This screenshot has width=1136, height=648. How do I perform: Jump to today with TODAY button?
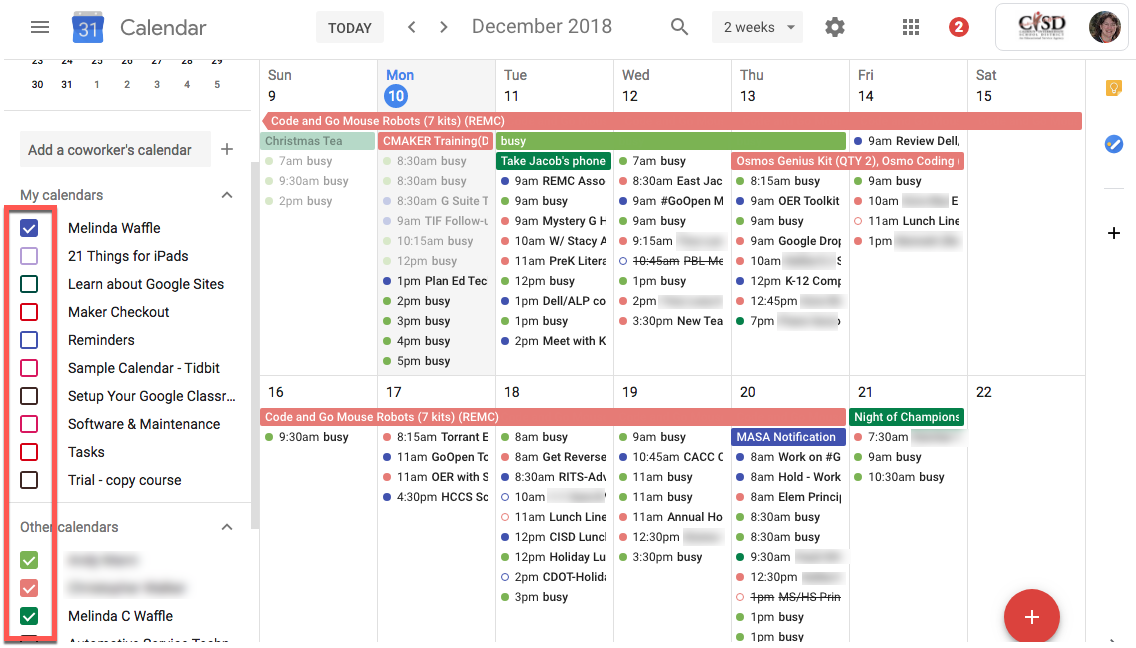350,28
